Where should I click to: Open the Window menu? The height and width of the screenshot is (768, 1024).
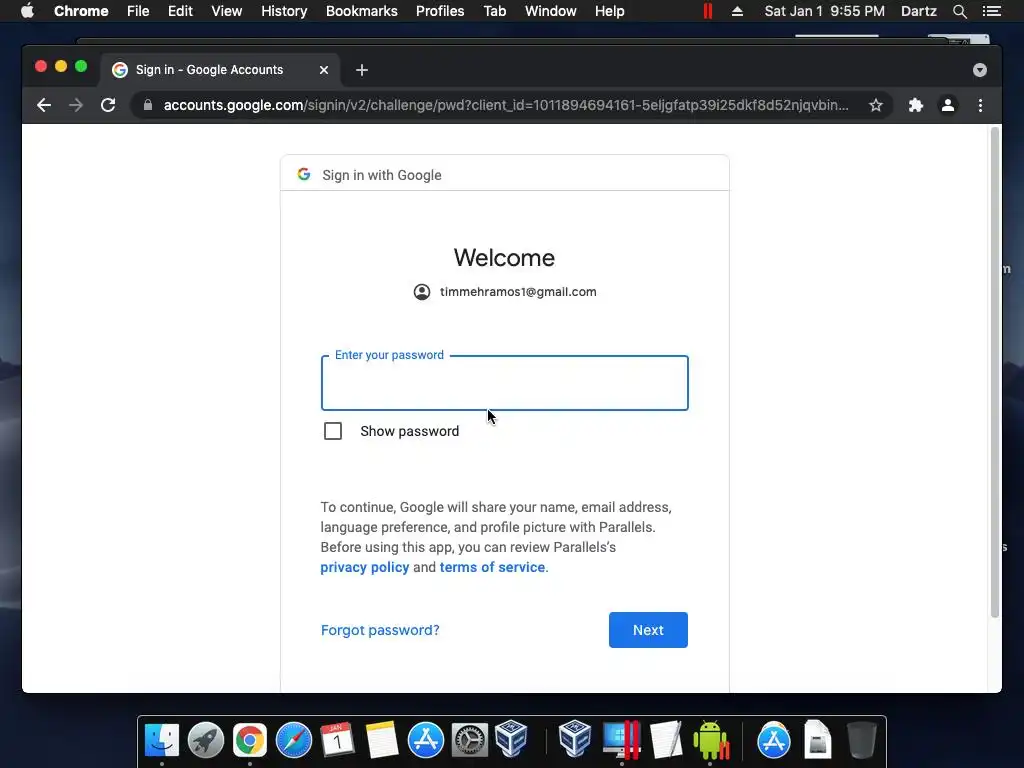click(551, 11)
